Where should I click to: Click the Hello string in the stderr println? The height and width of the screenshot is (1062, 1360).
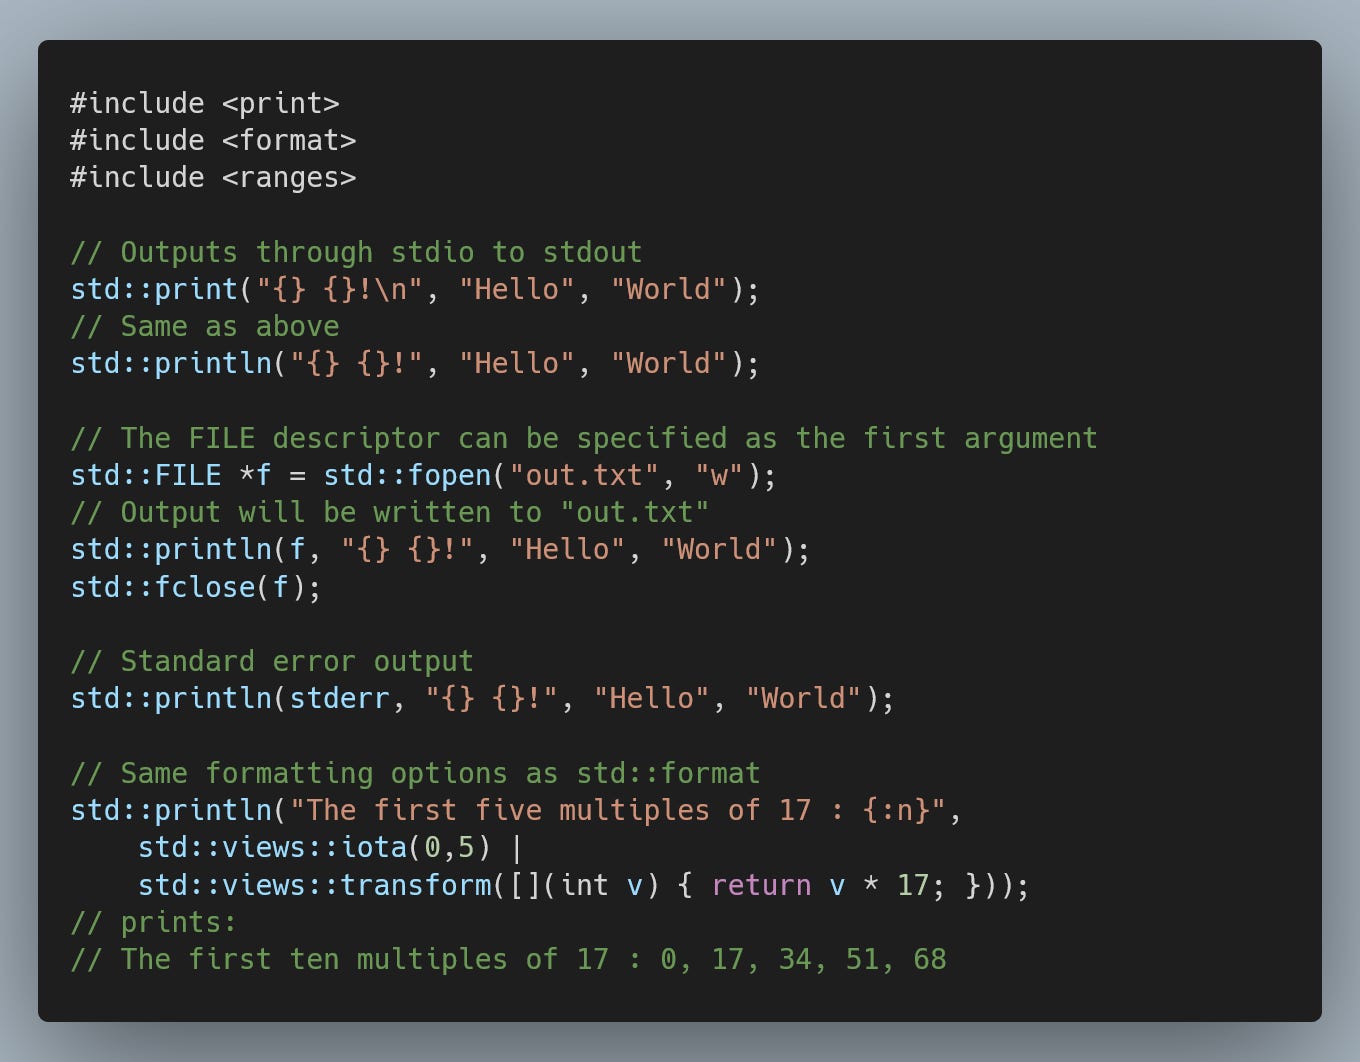(x=651, y=697)
